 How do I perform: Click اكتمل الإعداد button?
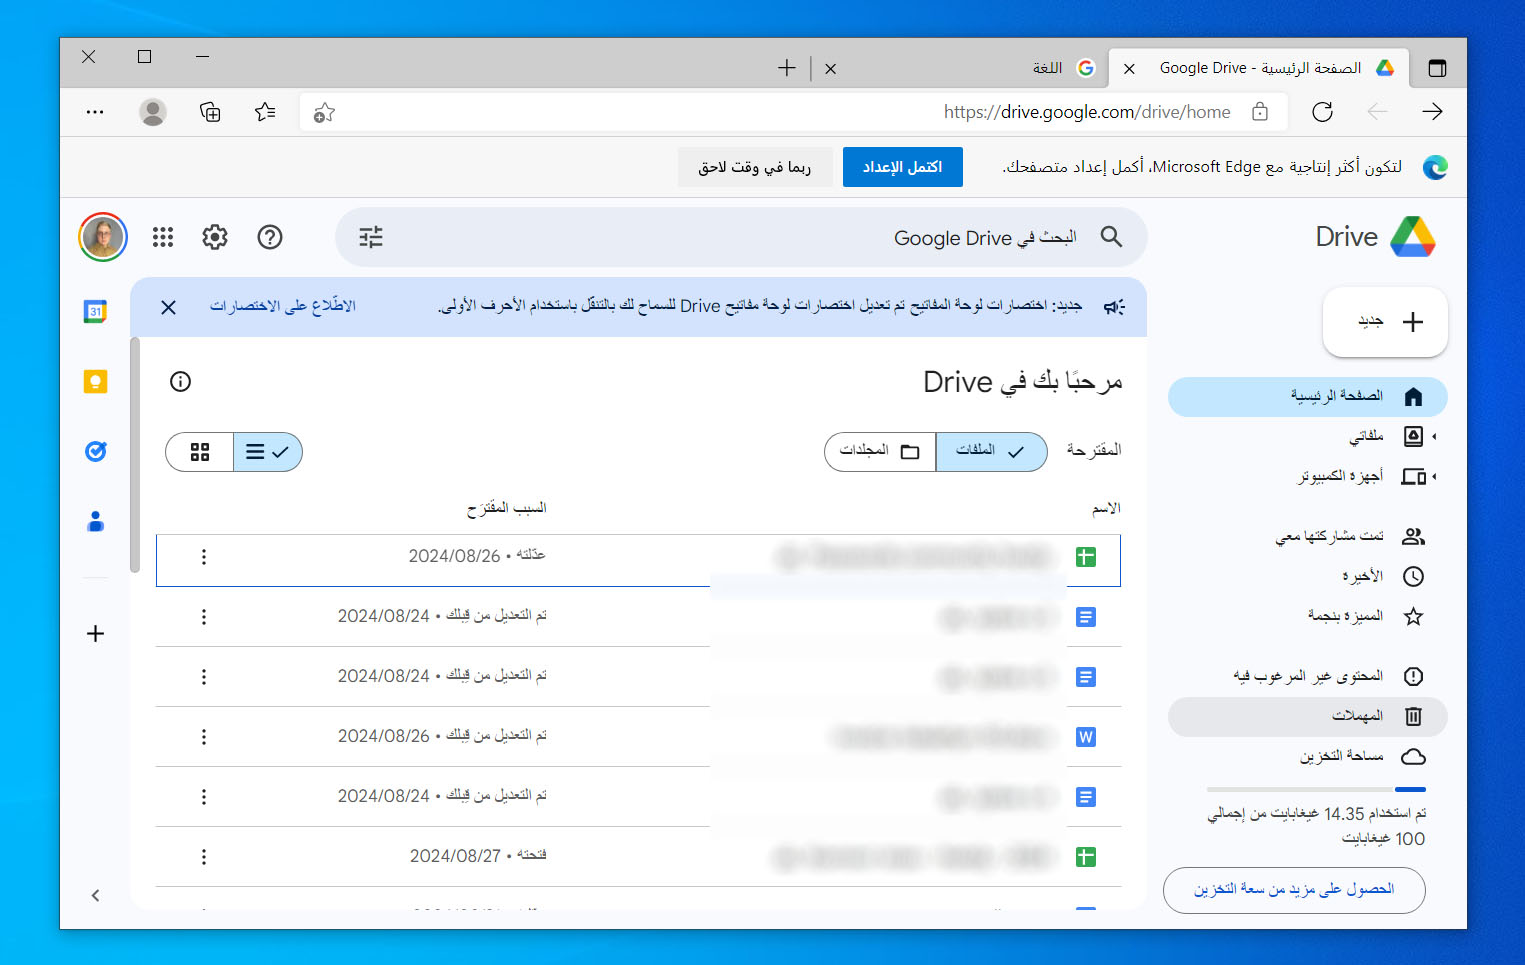click(903, 167)
